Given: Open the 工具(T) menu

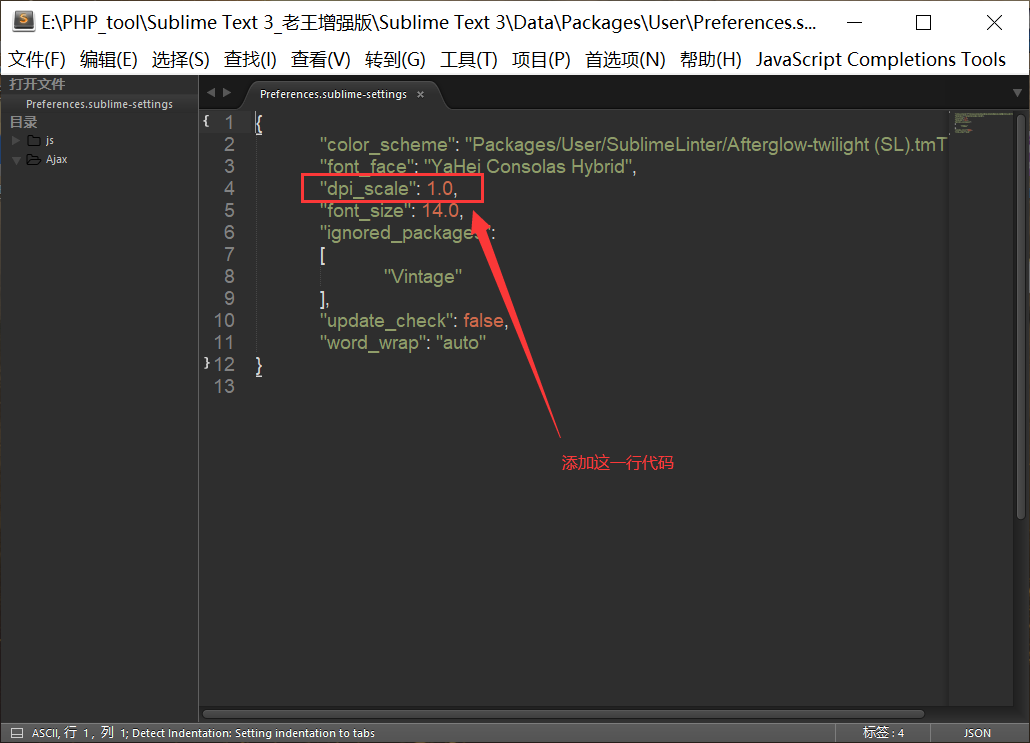Looking at the screenshot, I should click(x=468, y=60).
